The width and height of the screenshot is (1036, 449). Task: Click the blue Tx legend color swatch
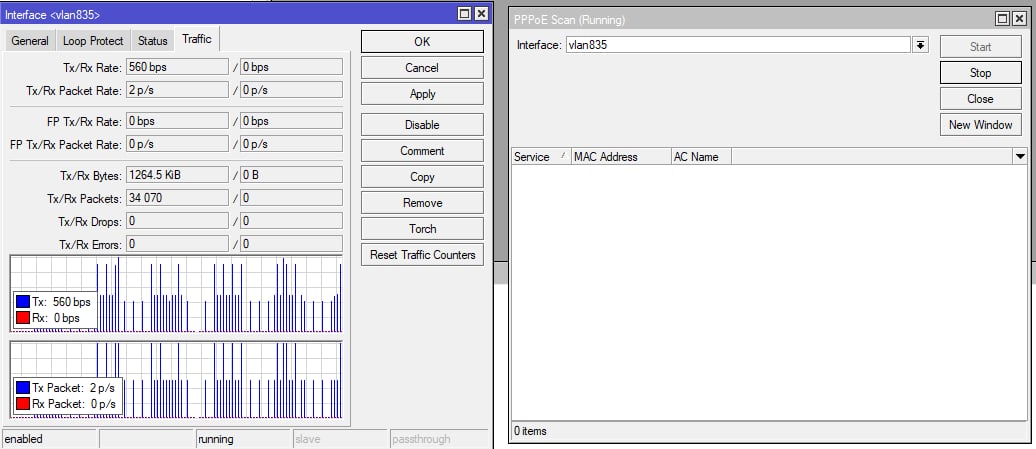coord(23,302)
